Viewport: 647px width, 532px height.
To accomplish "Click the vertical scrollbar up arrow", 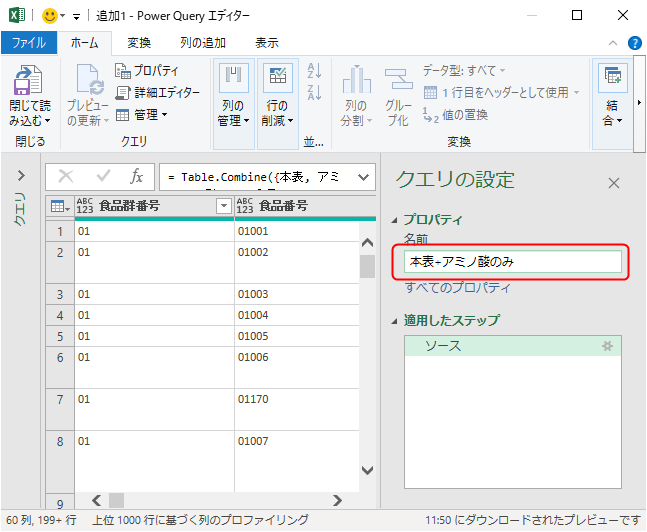I will (x=367, y=243).
